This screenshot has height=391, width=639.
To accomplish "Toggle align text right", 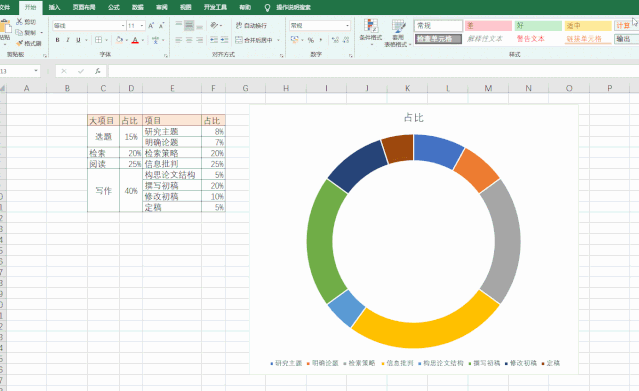I will [199, 40].
